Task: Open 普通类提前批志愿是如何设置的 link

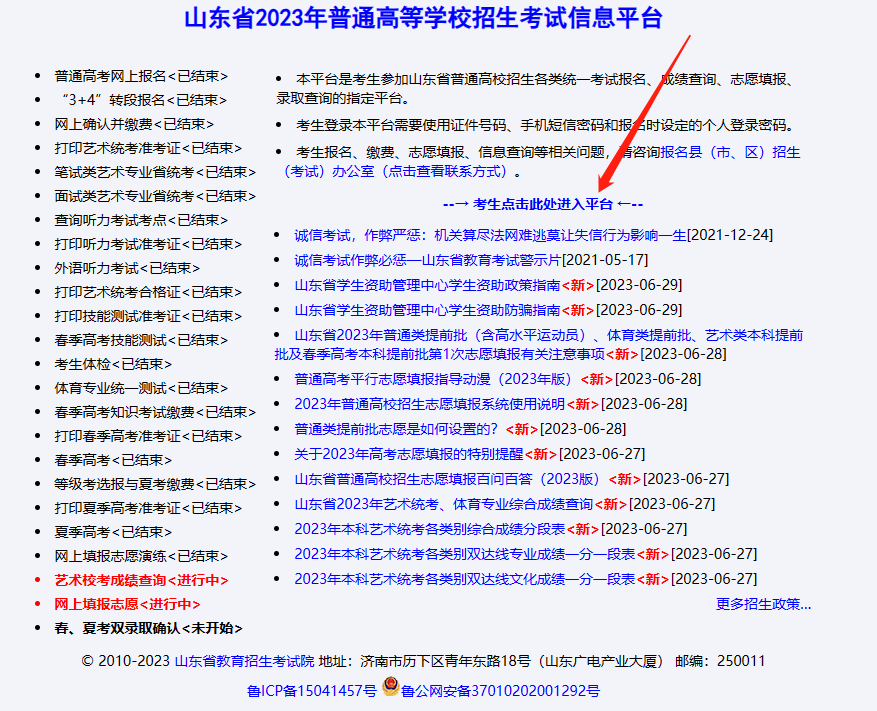Action: 396,429
